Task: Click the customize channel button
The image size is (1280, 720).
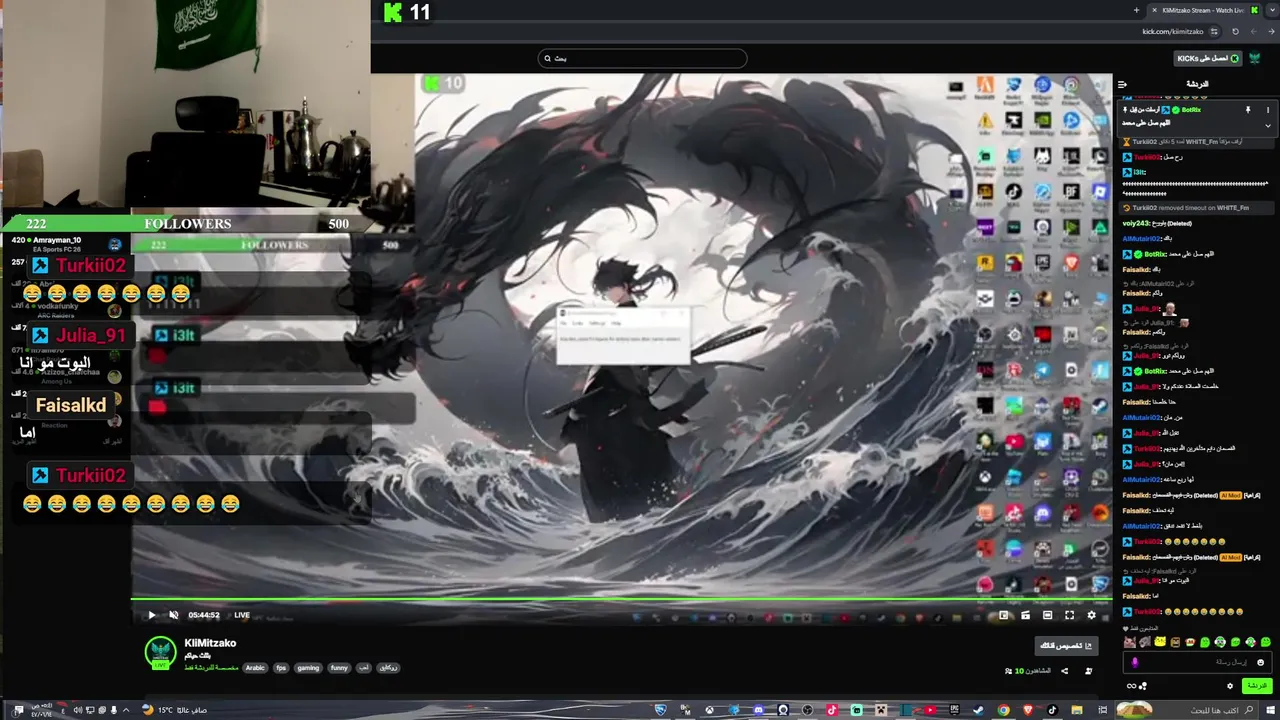Action: (1066, 646)
